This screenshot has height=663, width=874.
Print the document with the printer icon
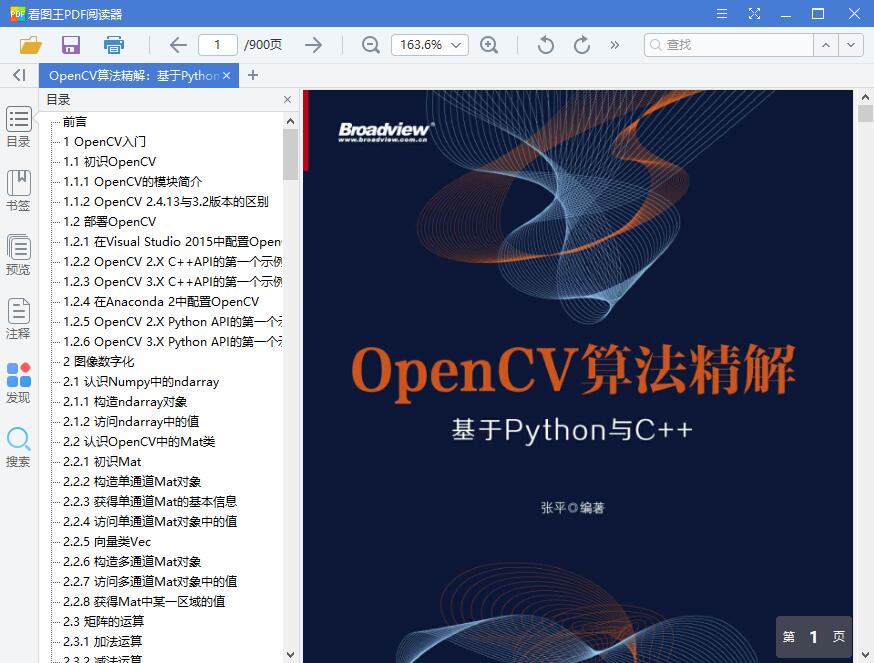pyautogui.click(x=114, y=45)
